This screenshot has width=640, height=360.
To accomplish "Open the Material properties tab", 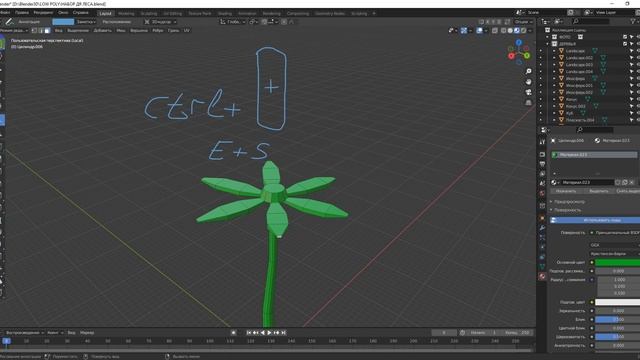I will [x=542, y=276].
